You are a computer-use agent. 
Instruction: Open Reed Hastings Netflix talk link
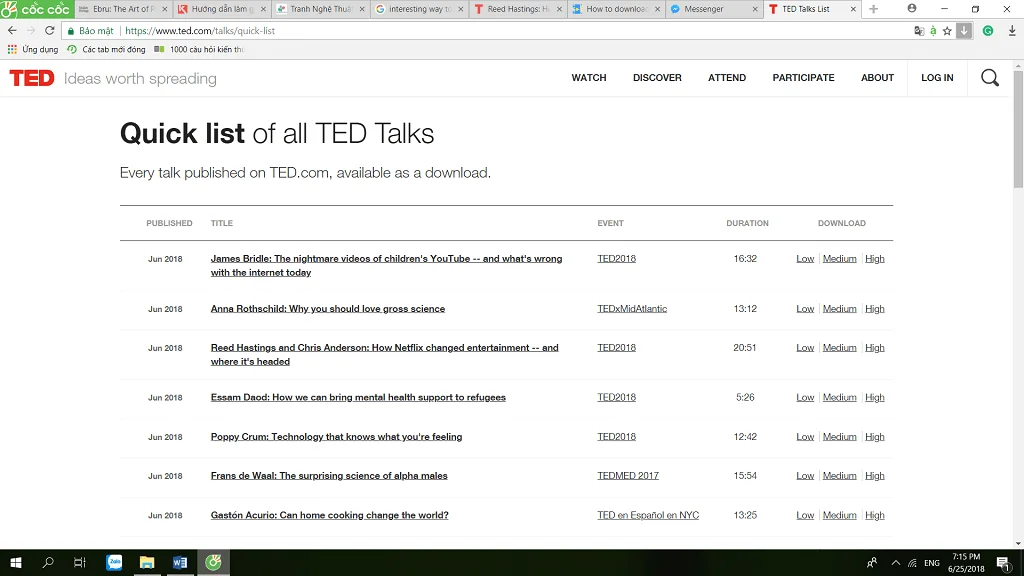[x=384, y=355]
